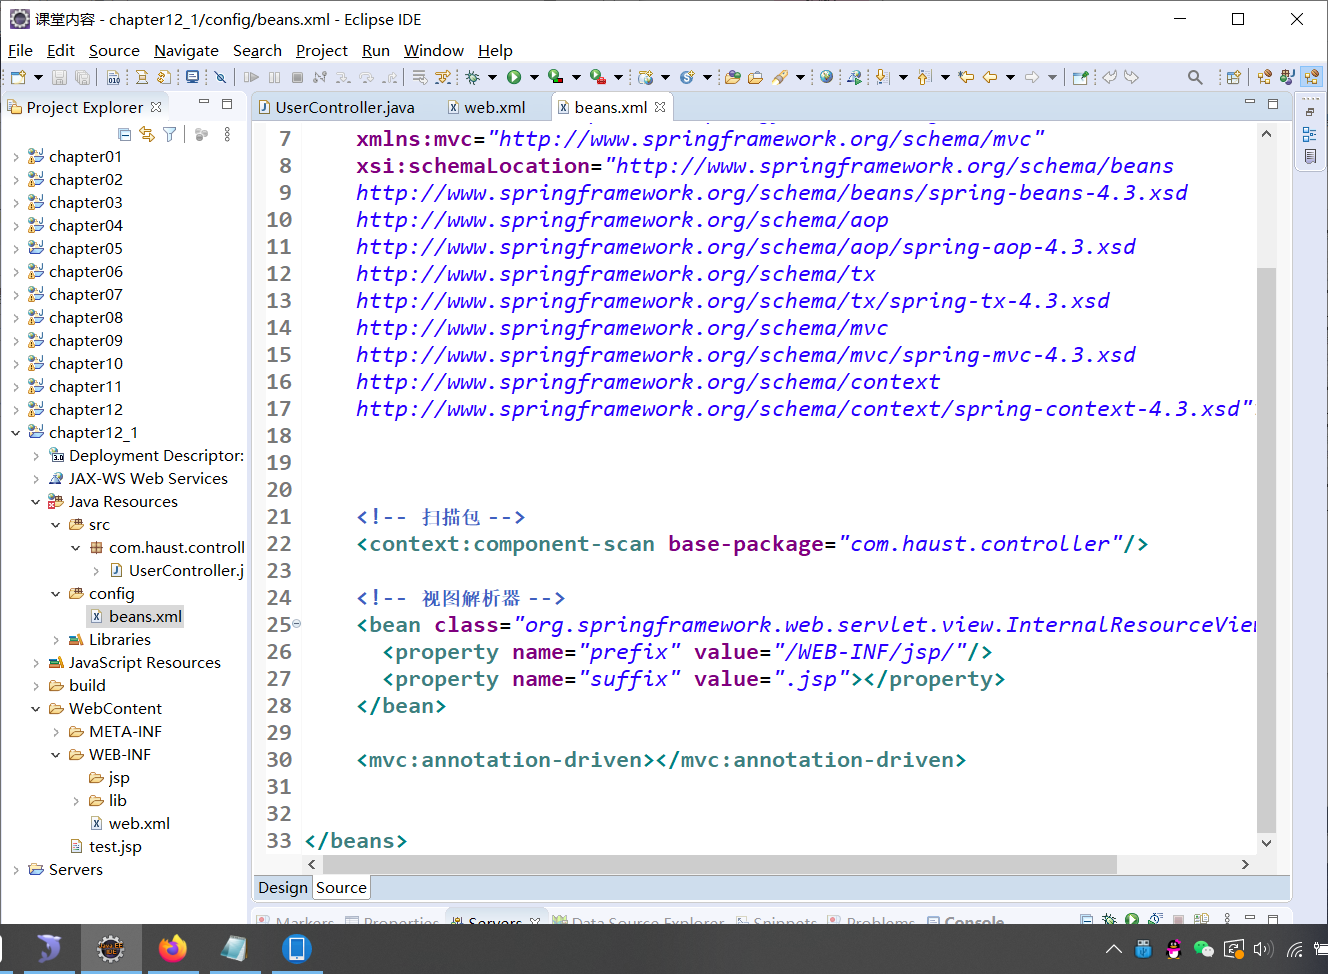
Task: Maximize the editor area
Action: pos(1273,104)
